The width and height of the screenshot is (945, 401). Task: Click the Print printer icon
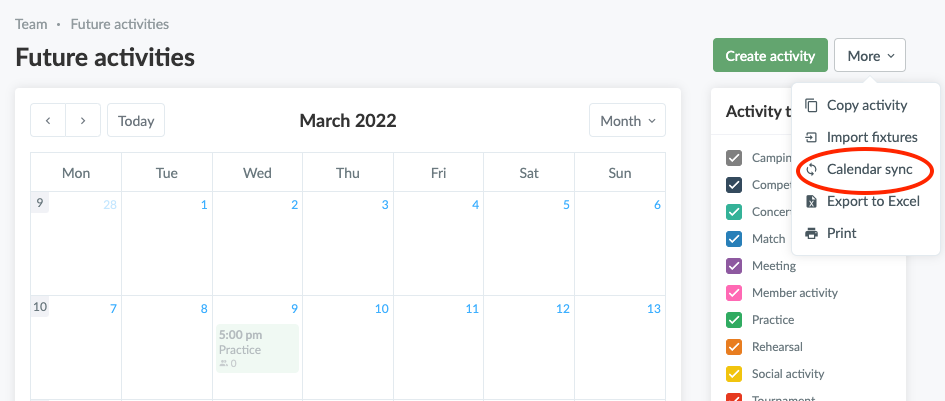tap(812, 233)
